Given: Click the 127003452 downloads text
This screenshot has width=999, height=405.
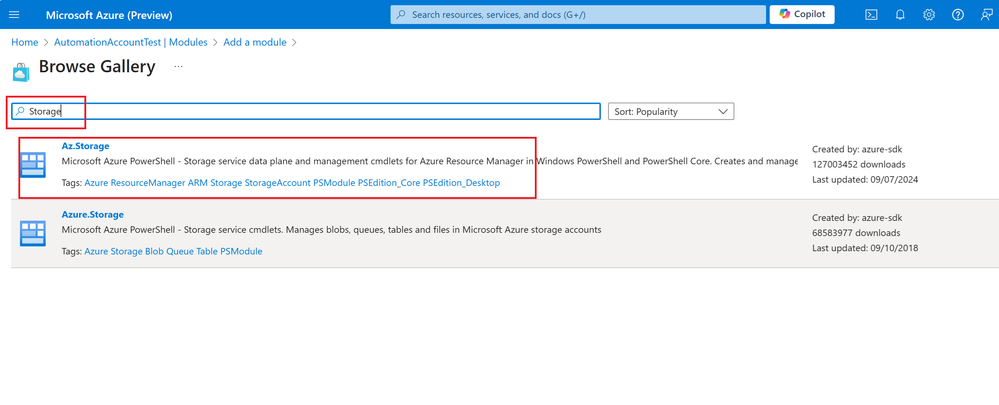Looking at the screenshot, I should click(x=858, y=164).
